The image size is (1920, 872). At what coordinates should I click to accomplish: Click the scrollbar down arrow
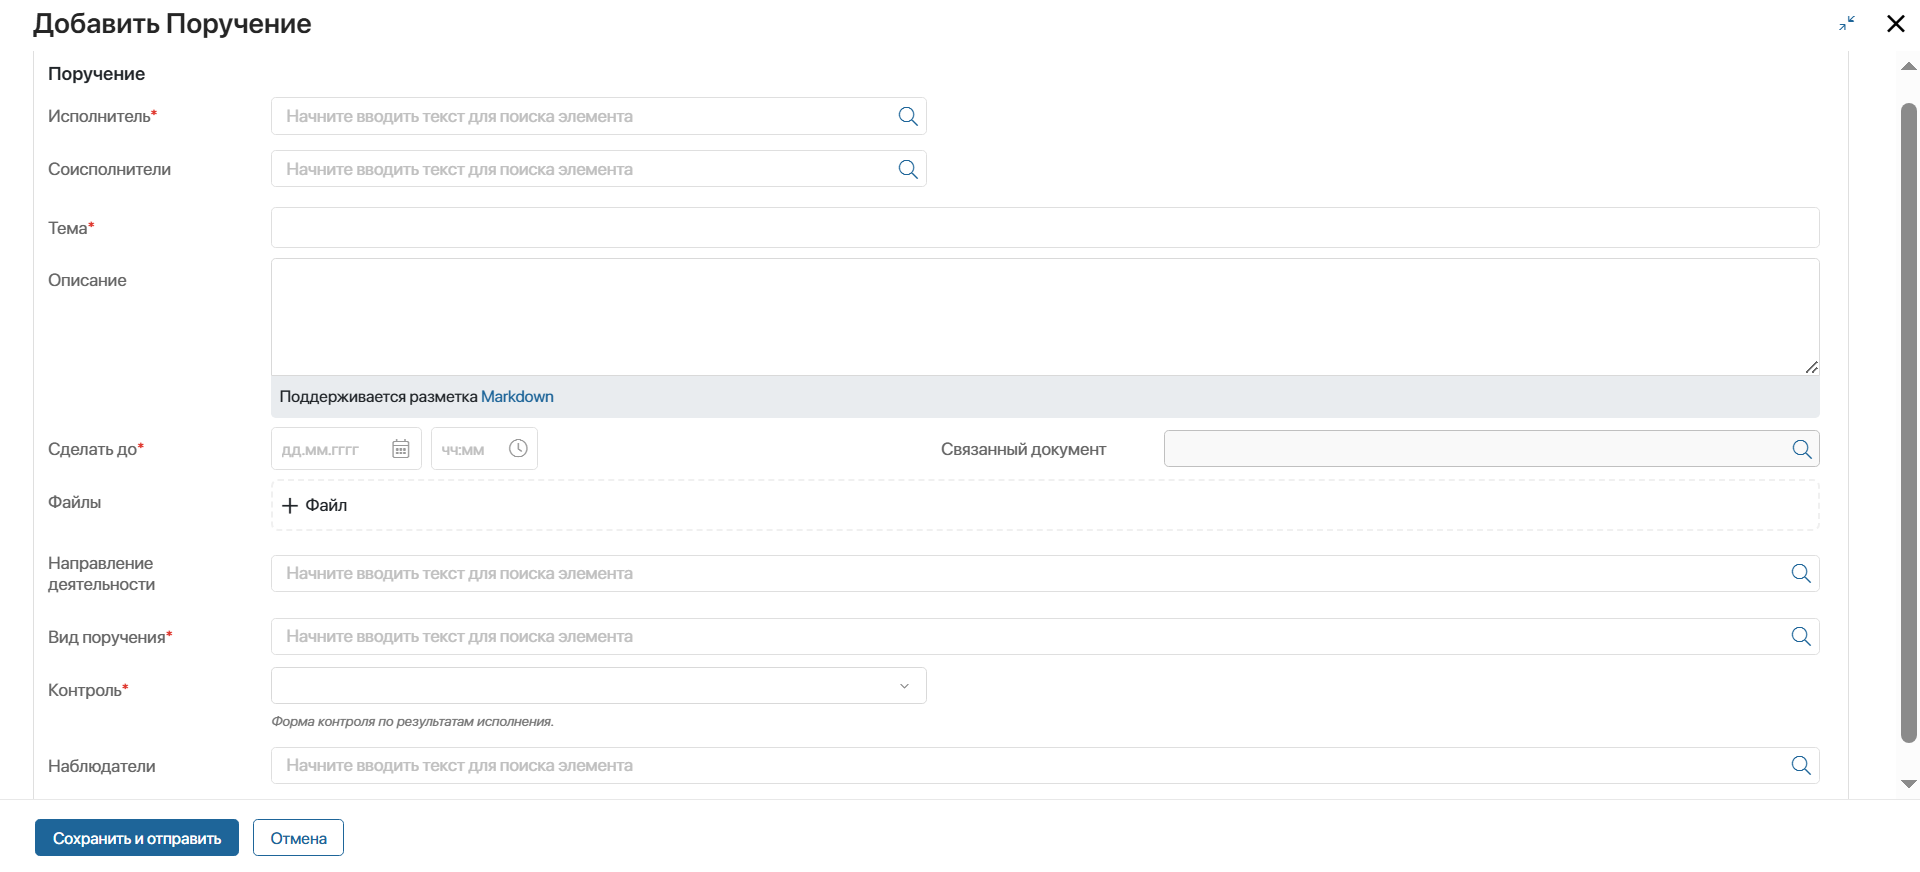pos(1909,784)
